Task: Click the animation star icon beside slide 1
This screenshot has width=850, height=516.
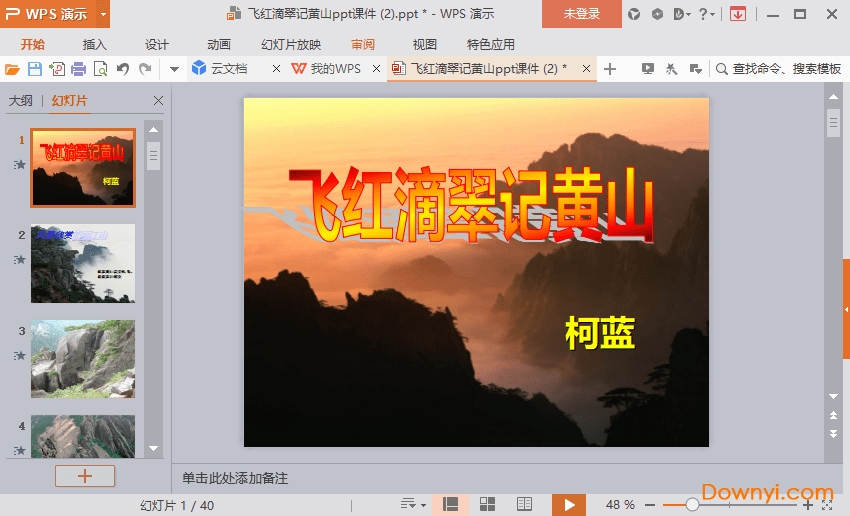Action: pos(20,164)
